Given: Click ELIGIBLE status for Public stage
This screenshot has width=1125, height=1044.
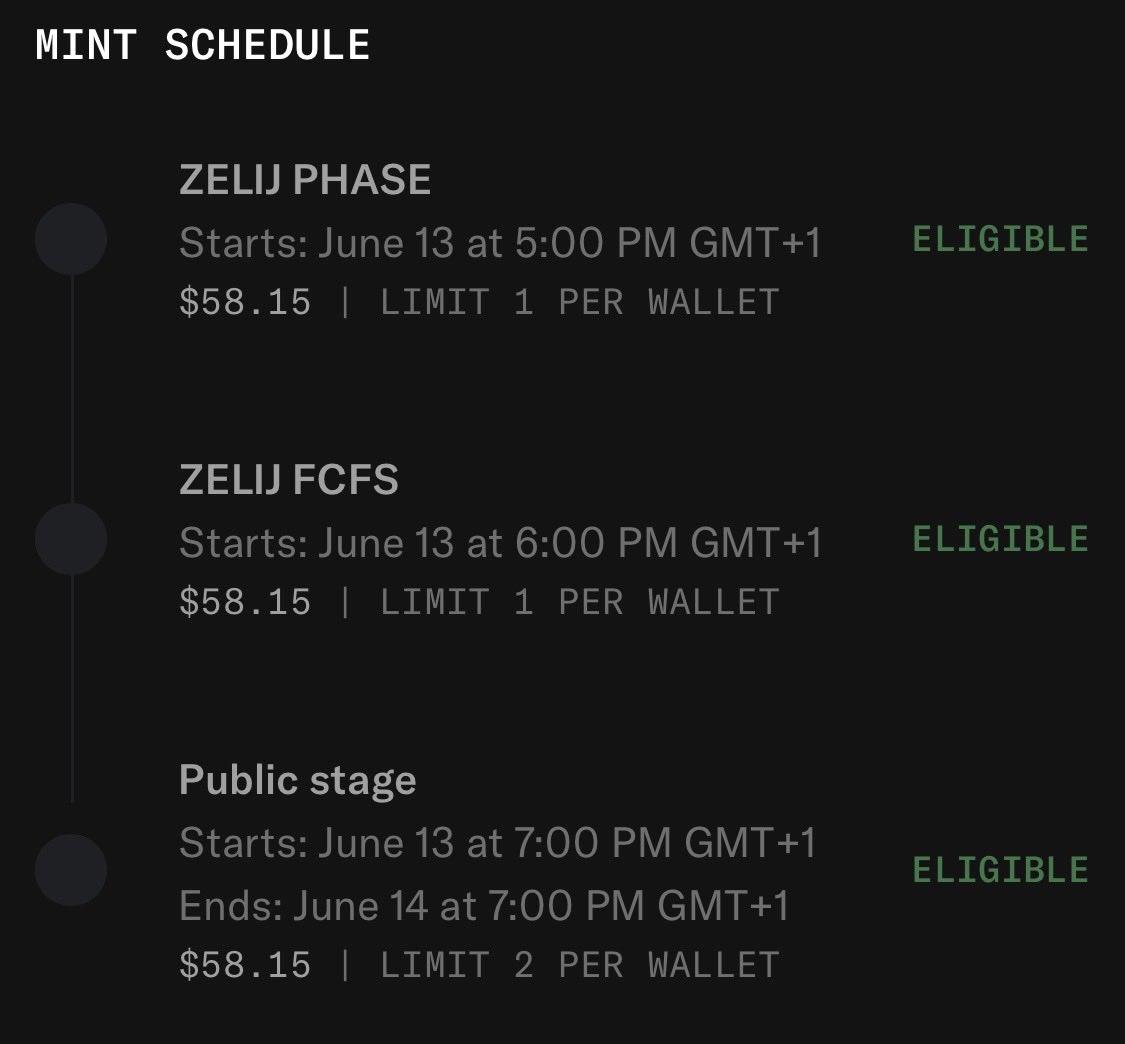Looking at the screenshot, I should pyautogui.click(x=1000, y=870).
